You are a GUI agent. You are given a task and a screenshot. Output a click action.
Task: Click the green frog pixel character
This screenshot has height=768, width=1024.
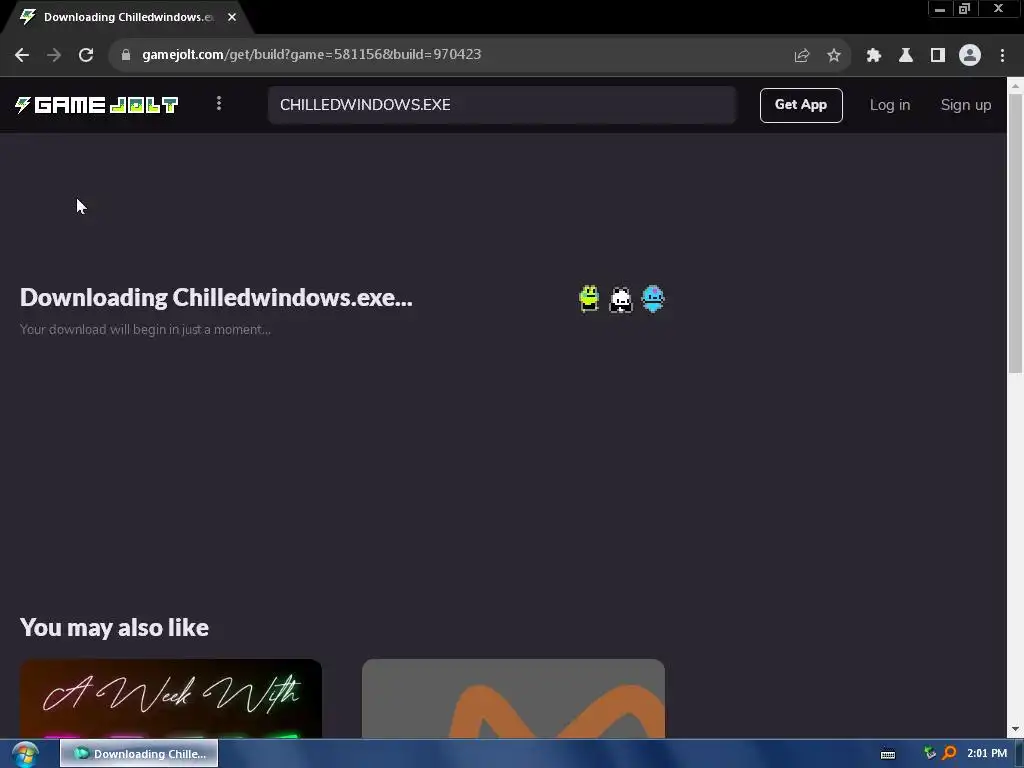click(589, 299)
